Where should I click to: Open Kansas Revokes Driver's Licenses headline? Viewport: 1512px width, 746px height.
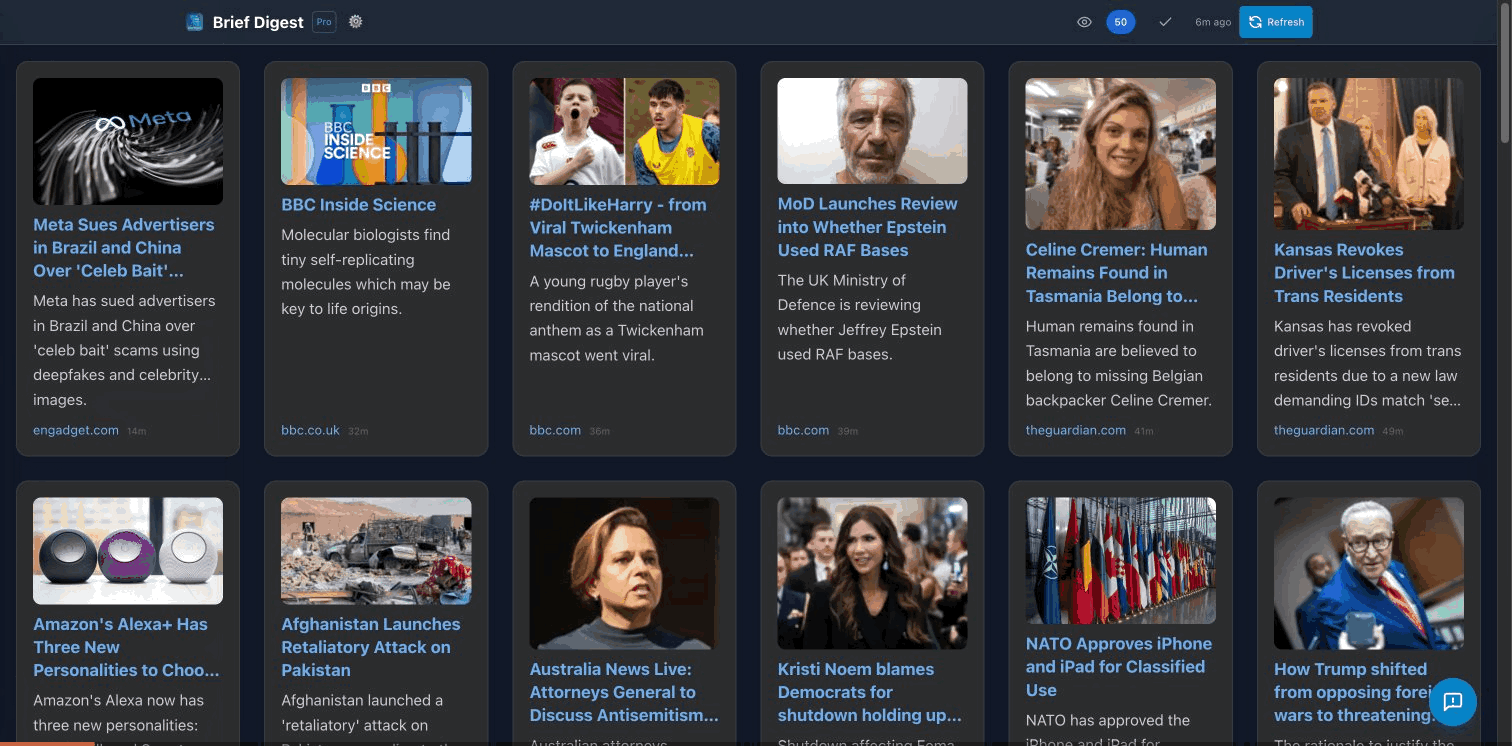point(1364,273)
